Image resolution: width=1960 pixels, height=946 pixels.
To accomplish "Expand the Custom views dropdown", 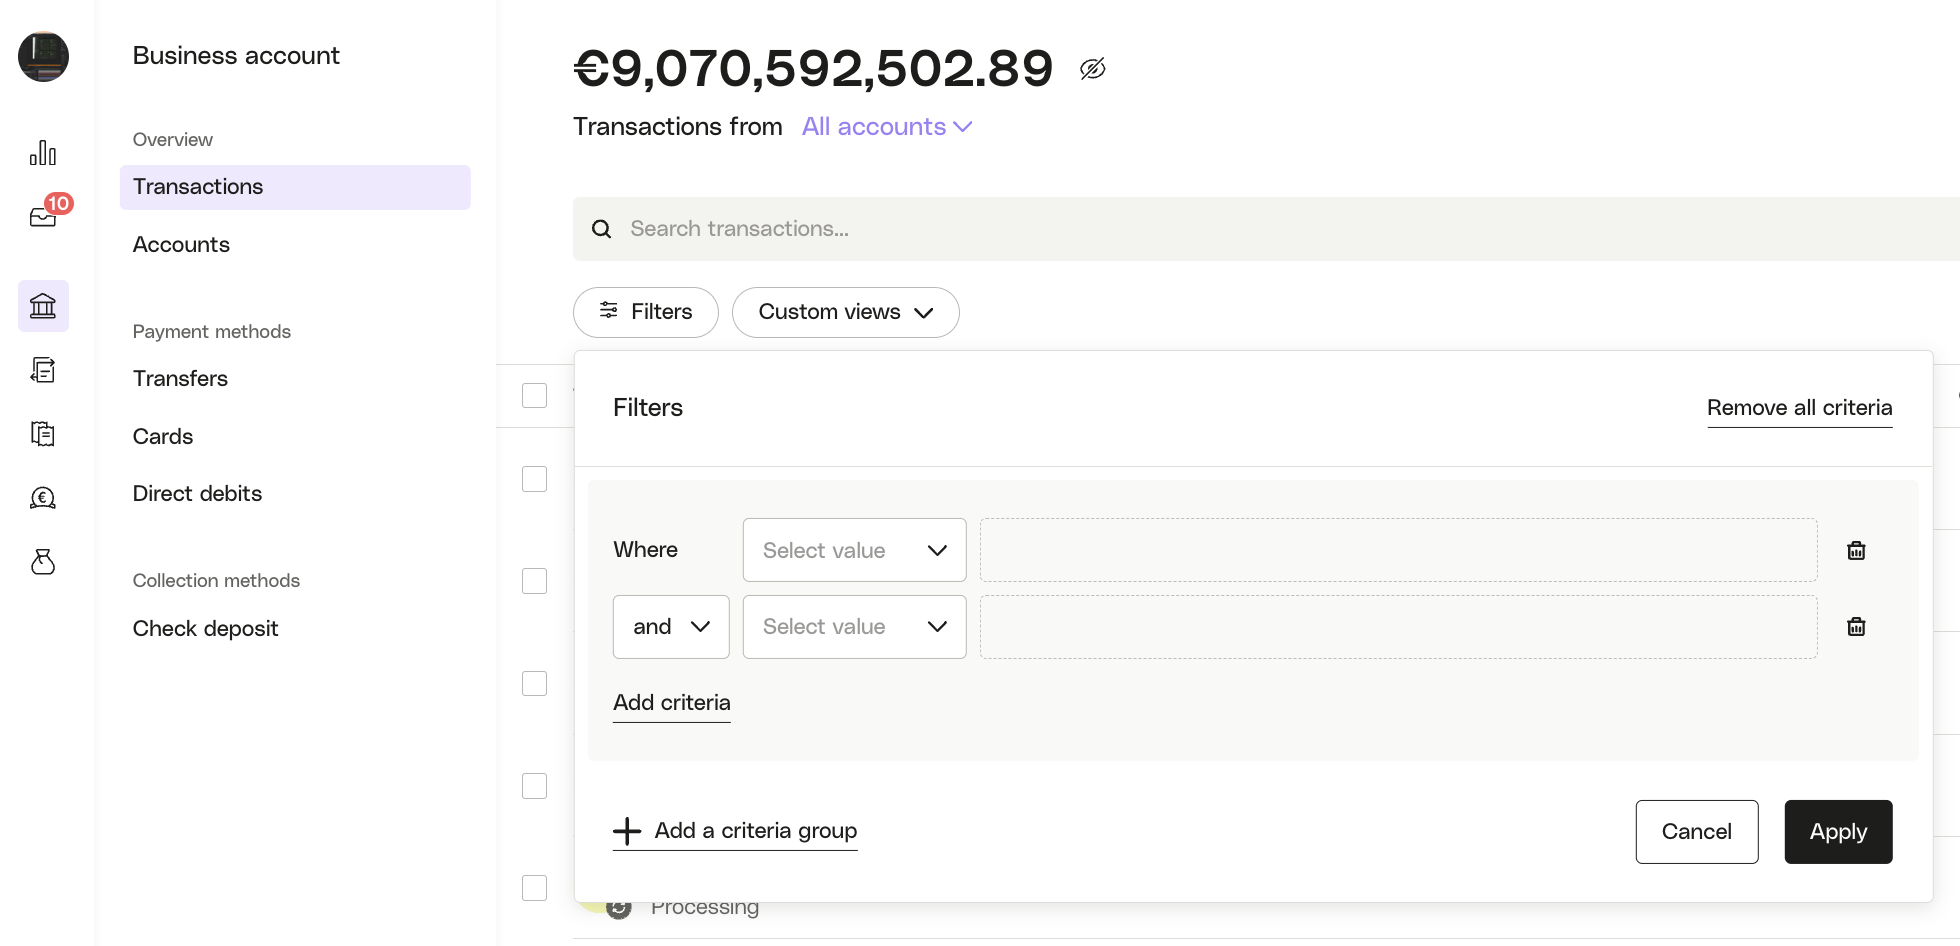I will 845,312.
